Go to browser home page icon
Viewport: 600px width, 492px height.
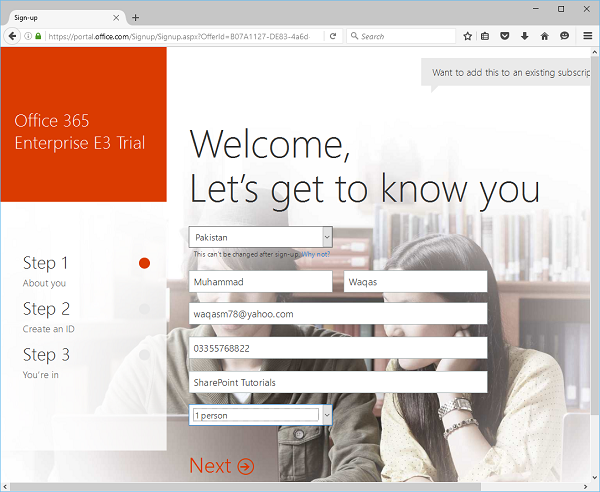coord(545,36)
